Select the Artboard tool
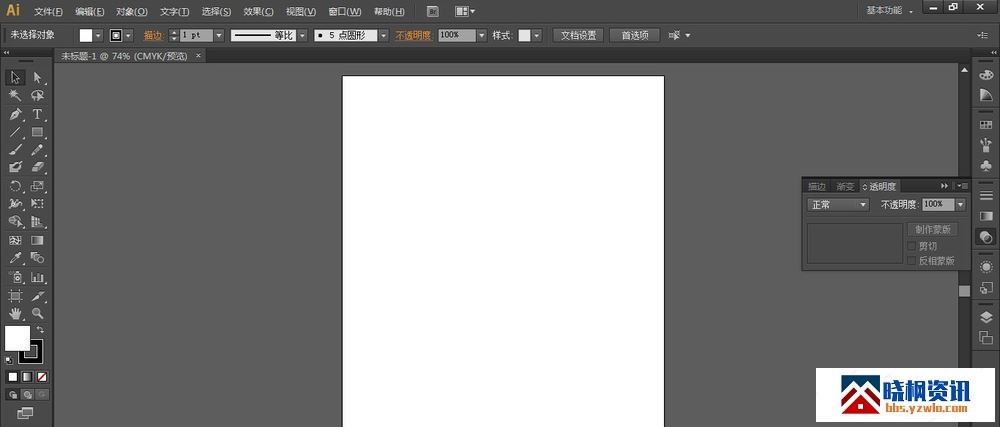The image size is (1000, 427). pyautogui.click(x=16, y=296)
